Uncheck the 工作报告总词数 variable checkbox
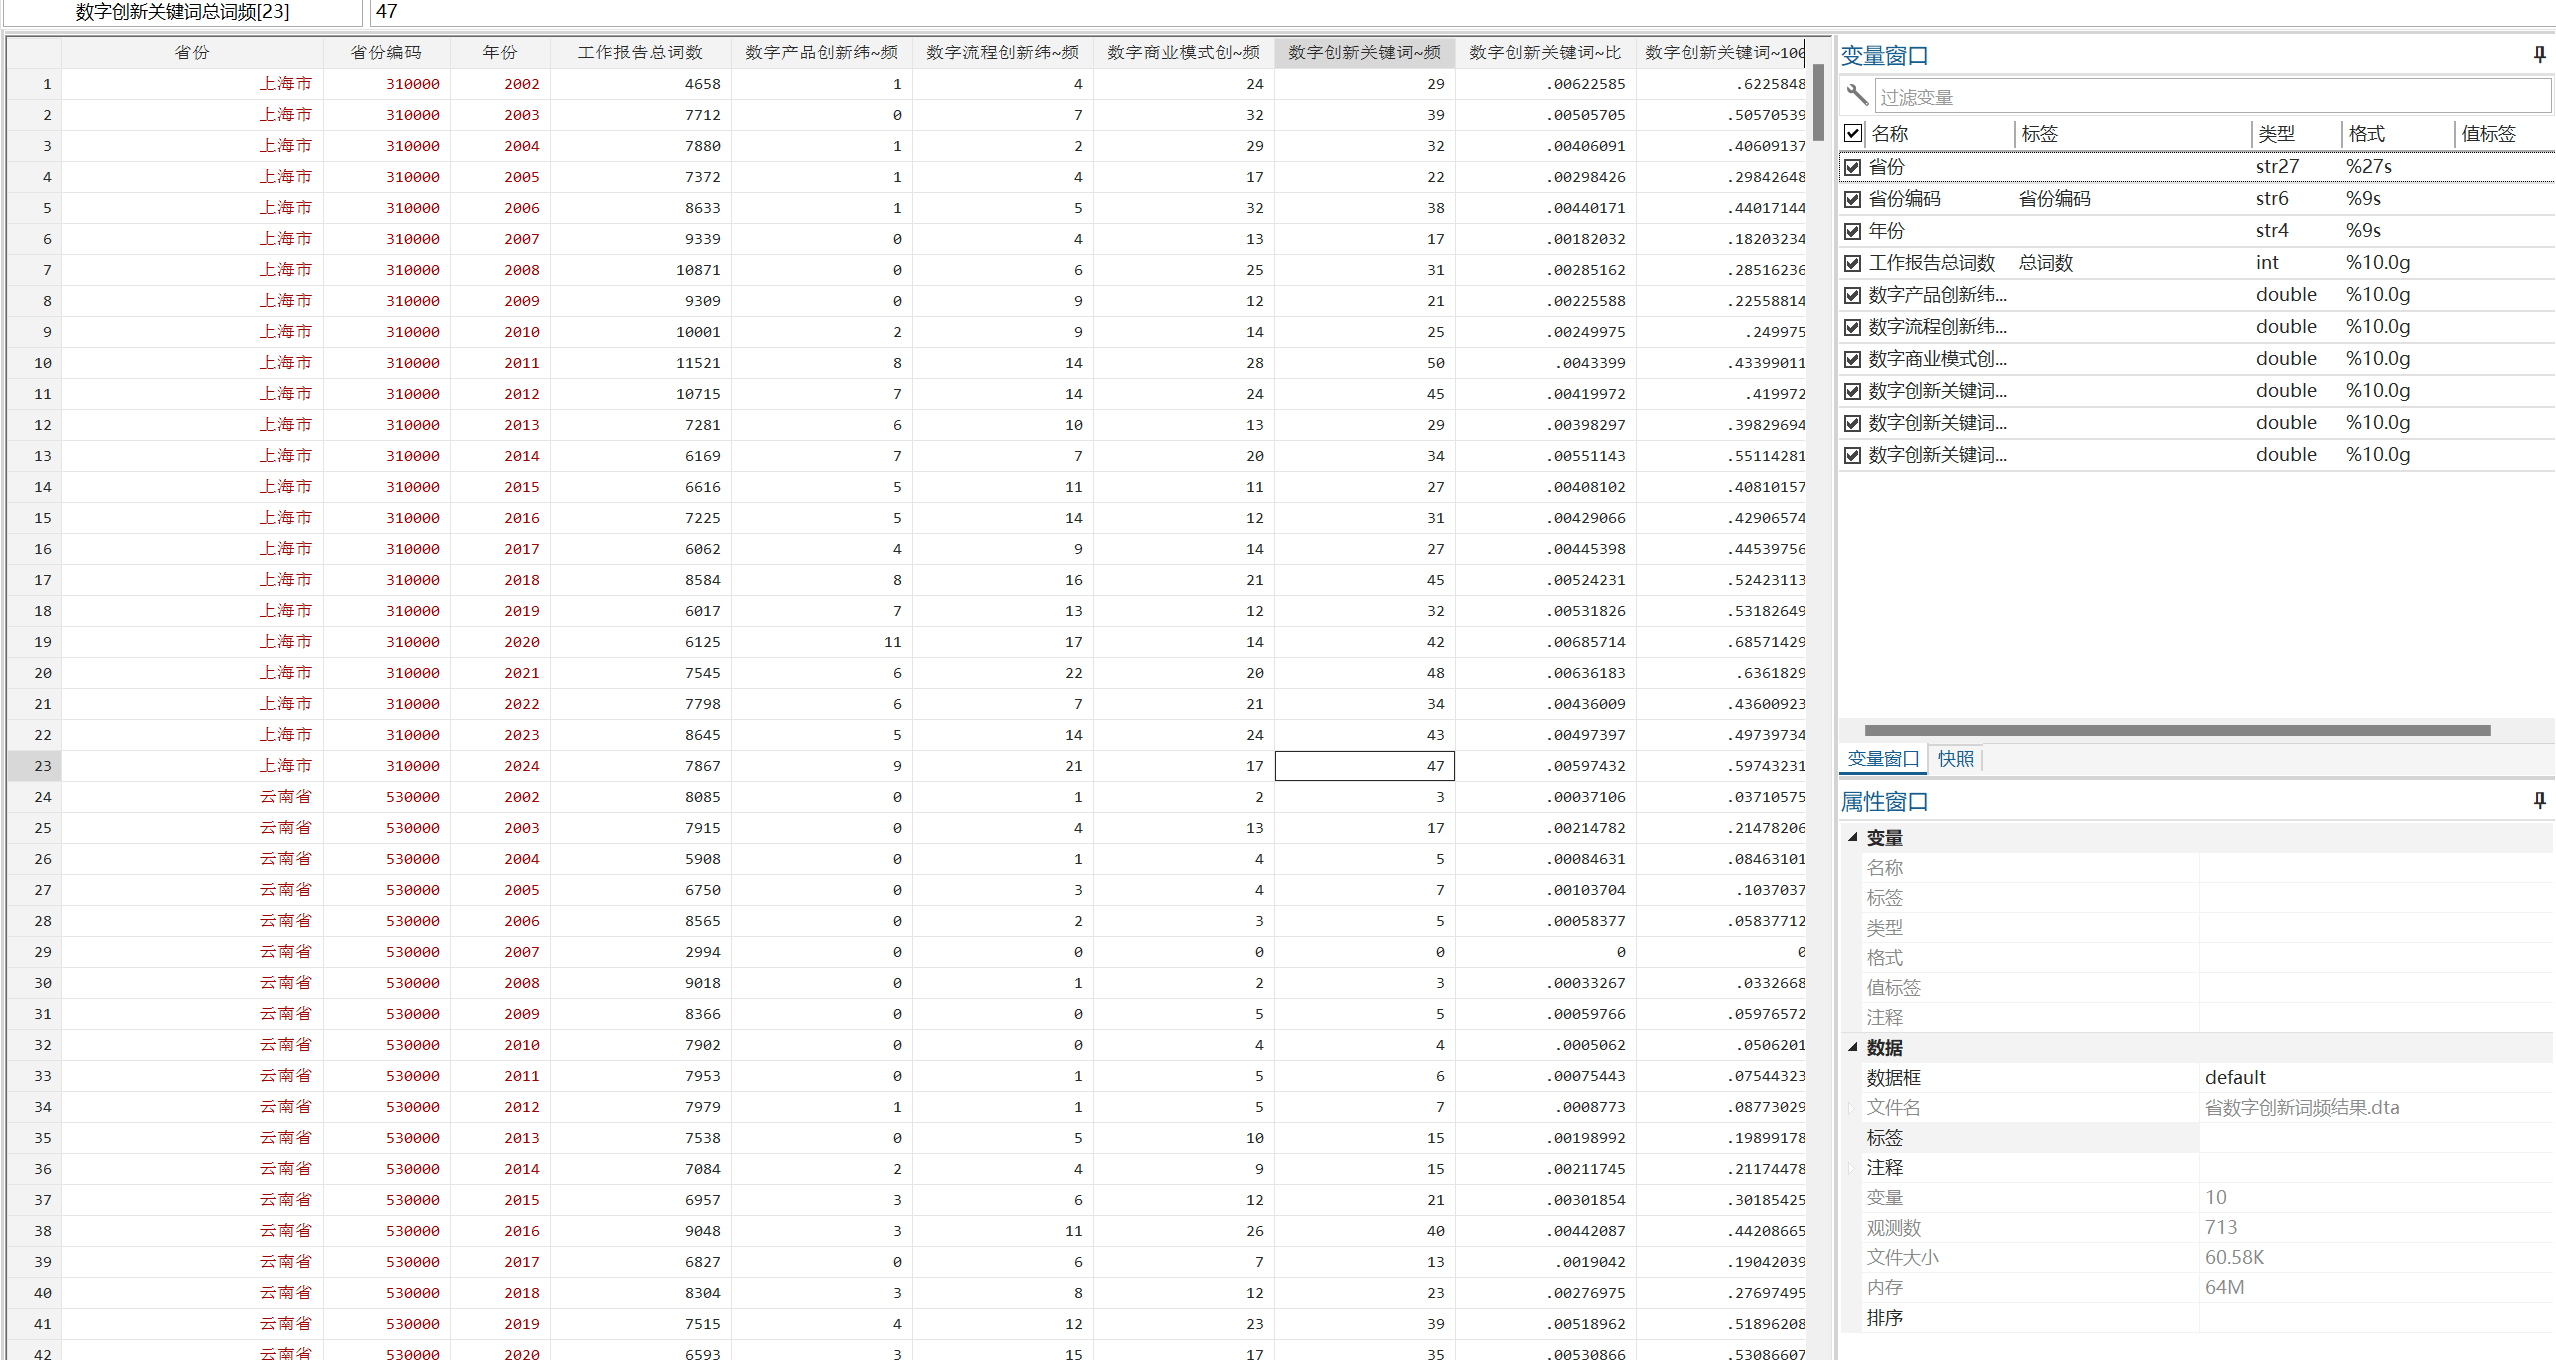2556x1360 pixels. pos(1853,263)
